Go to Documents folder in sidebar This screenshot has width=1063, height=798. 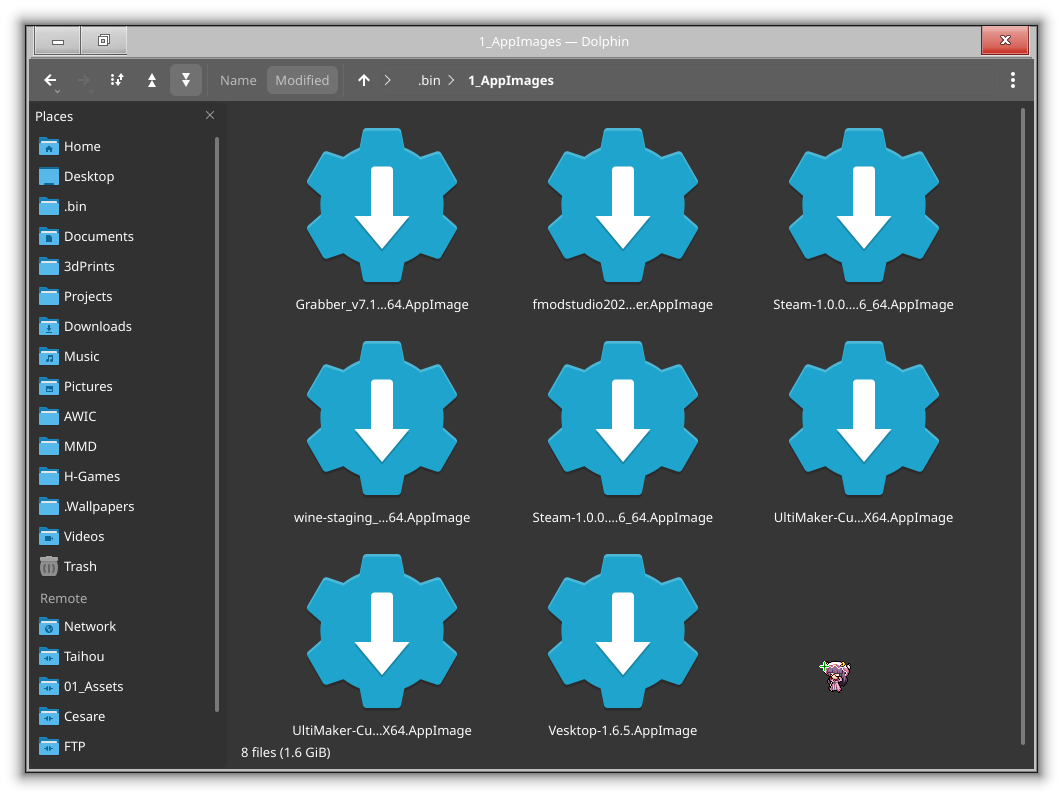point(126,236)
